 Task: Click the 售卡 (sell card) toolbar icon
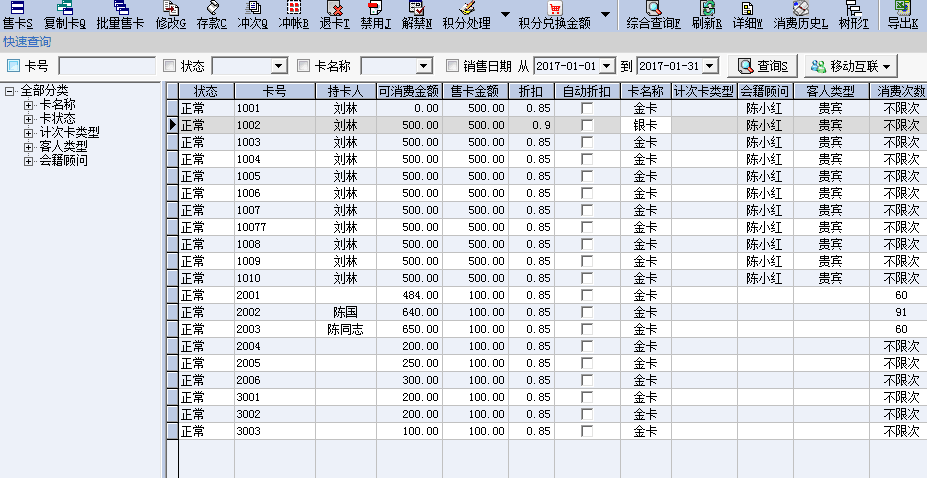click(x=17, y=14)
